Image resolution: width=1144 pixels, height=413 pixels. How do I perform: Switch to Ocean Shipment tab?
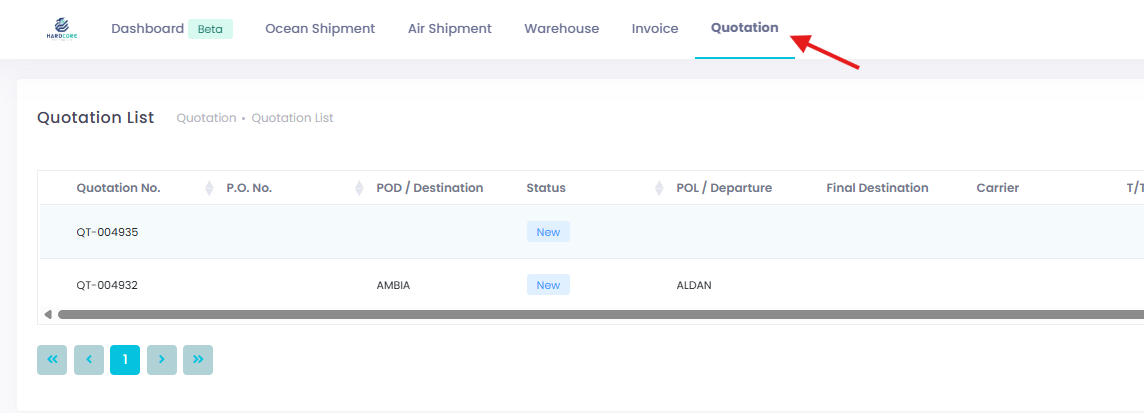point(320,29)
